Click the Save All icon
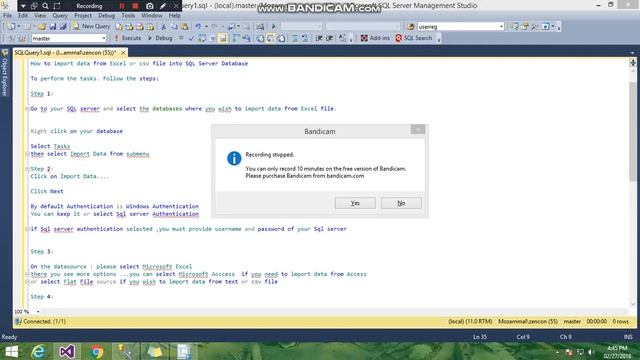The width and height of the screenshot is (640, 360). click(x=63, y=27)
